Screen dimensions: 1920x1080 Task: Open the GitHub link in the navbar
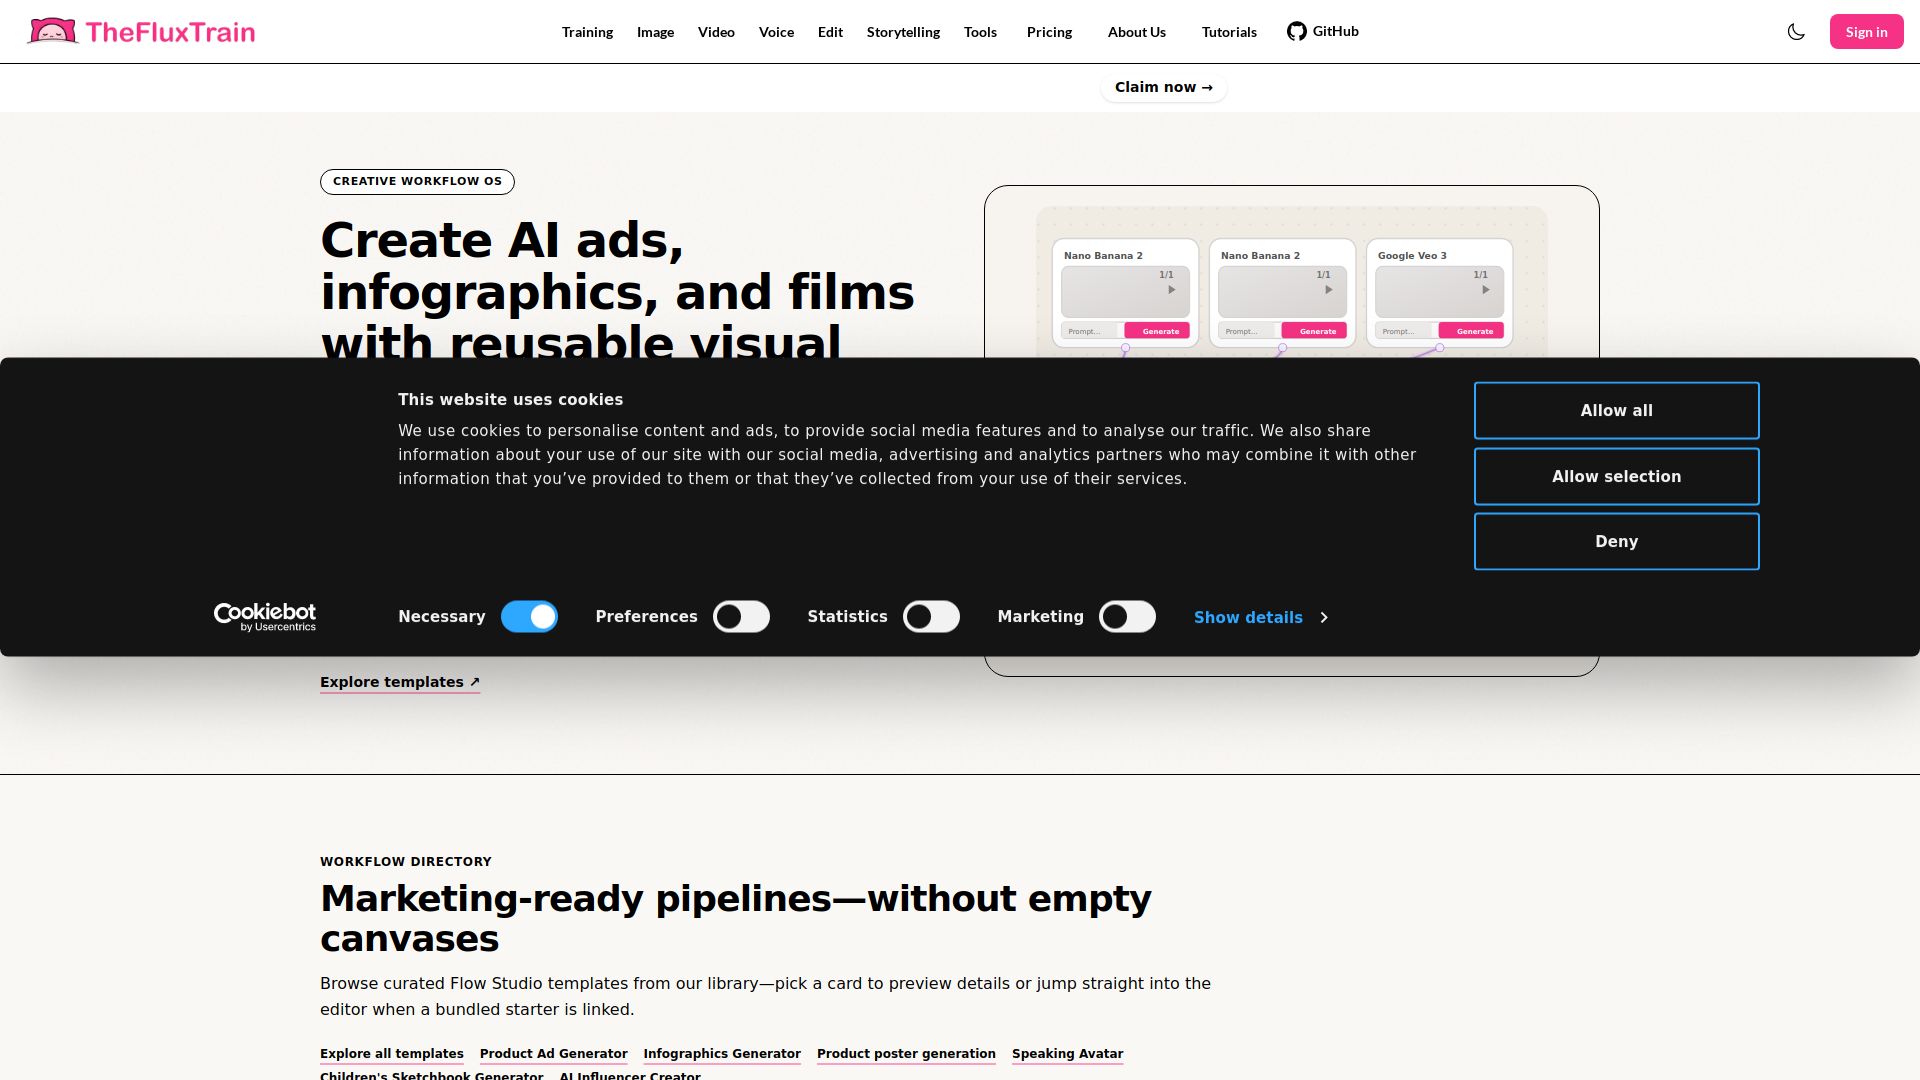pyautogui.click(x=1322, y=31)
